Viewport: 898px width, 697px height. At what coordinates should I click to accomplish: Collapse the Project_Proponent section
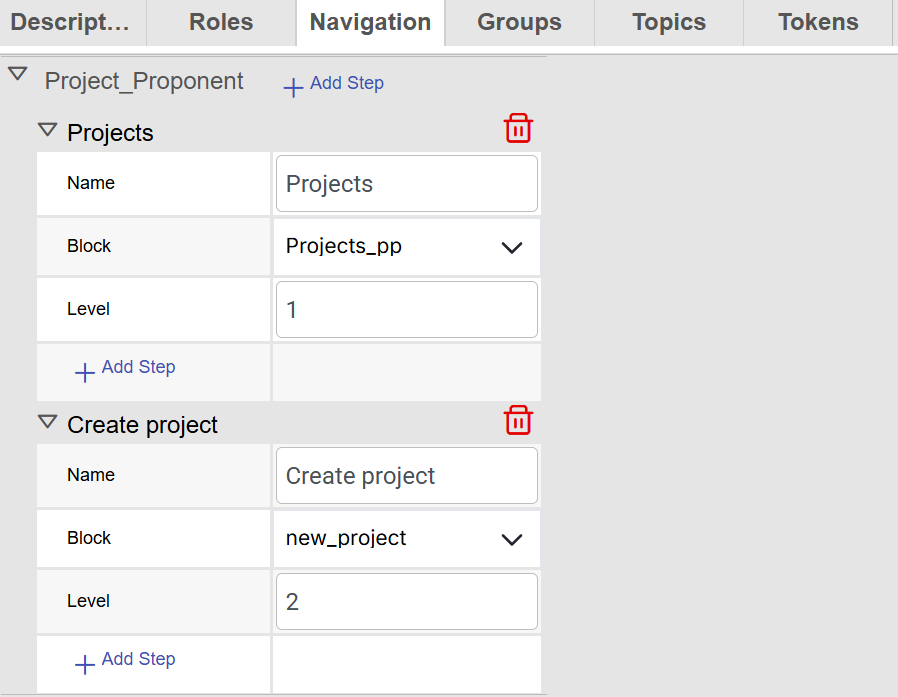(17, 74)
